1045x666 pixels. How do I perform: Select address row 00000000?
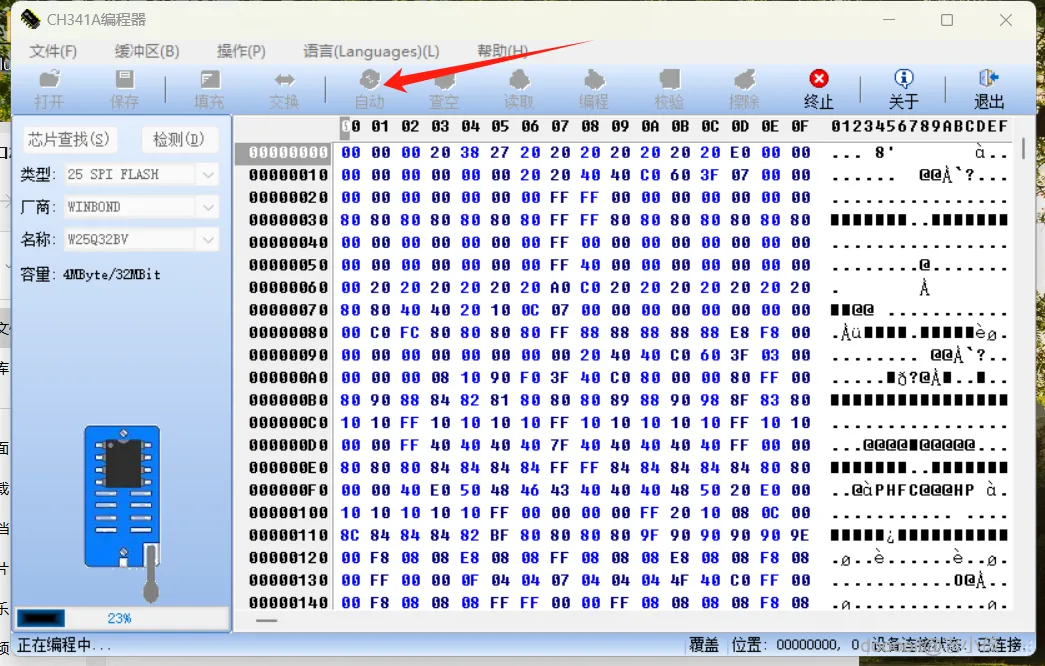point(289,153)
